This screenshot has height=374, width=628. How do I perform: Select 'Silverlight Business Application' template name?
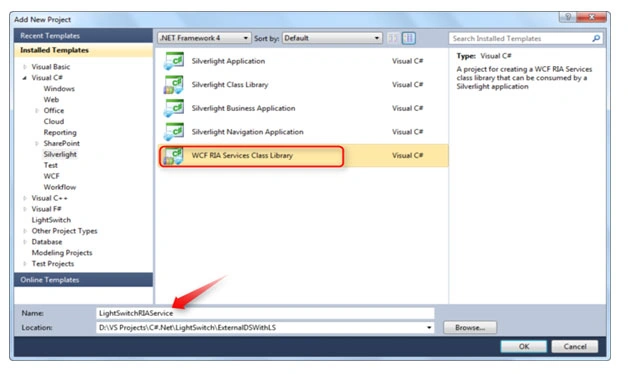point(244,109)
